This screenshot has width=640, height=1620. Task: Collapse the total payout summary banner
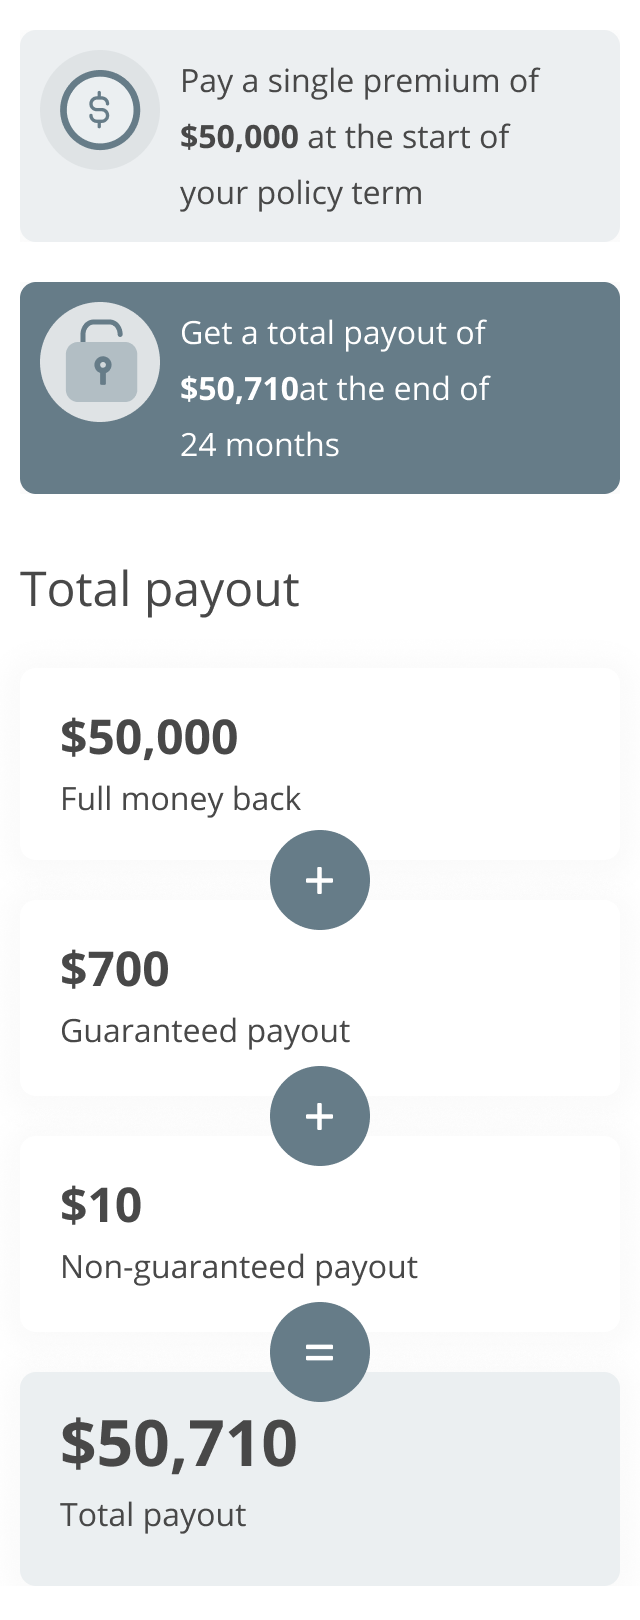point(320,388)
